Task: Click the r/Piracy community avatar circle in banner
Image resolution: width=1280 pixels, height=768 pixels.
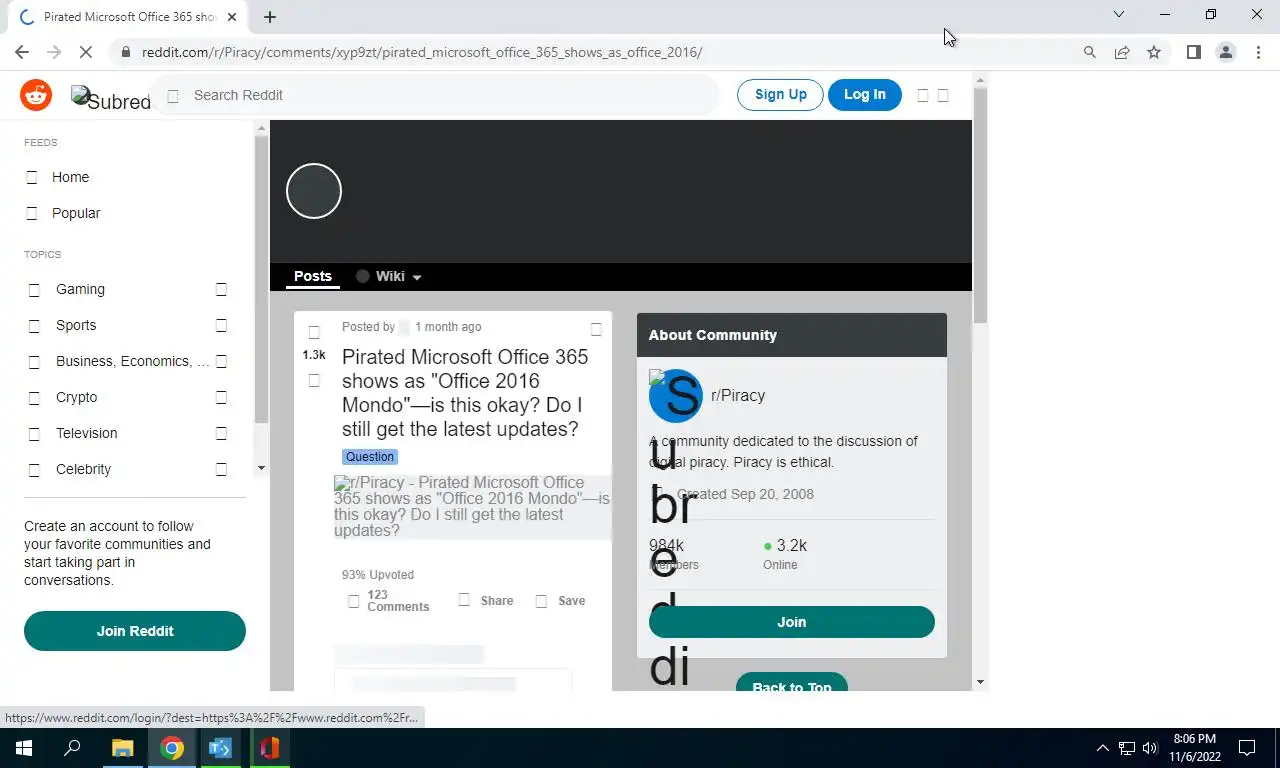Action: coord(314,191)
